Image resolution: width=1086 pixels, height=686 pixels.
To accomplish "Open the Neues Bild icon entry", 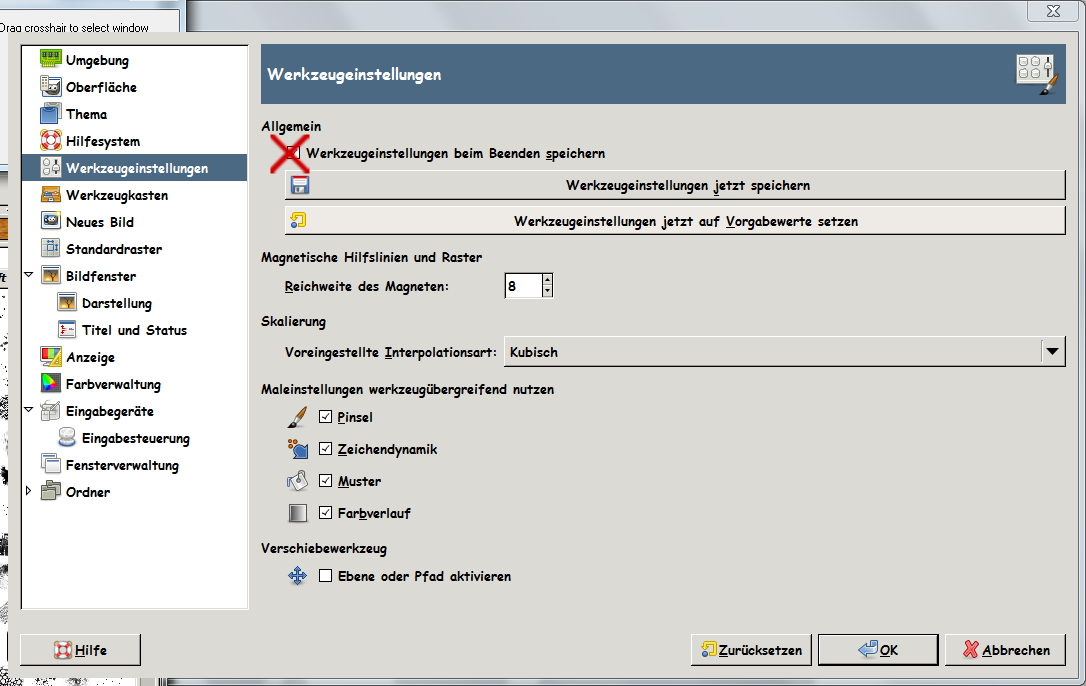I will [x=51, y=221].
